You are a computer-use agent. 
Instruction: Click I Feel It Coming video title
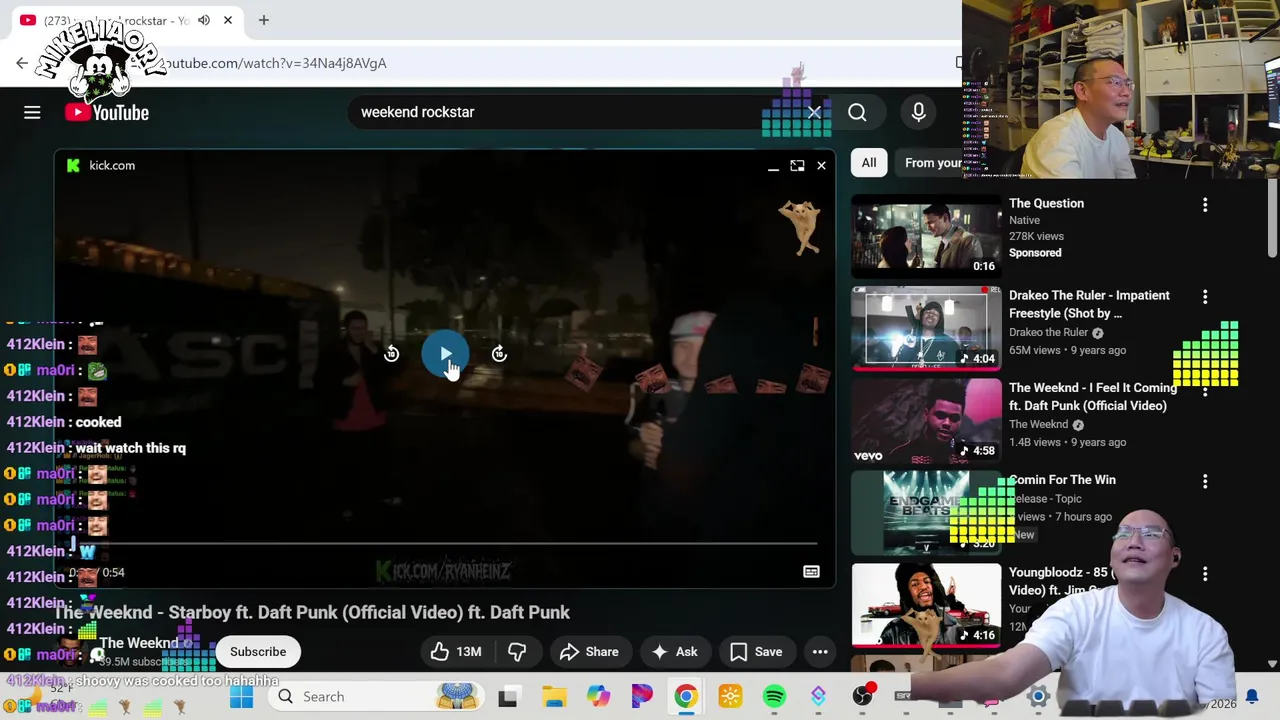click(1093, 397)
